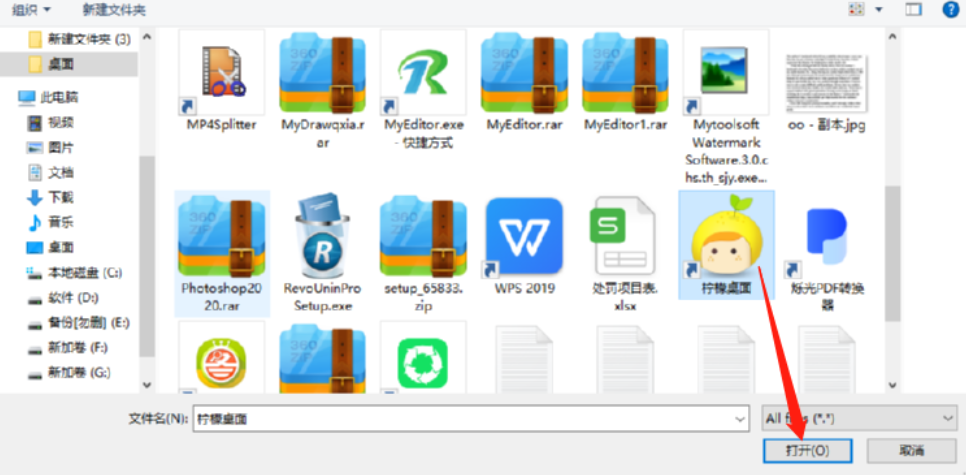Image resolution: width=966 pixels, height=475 pixels.
Task: Open 下载 in navigation pane
Action: point(51,197)
